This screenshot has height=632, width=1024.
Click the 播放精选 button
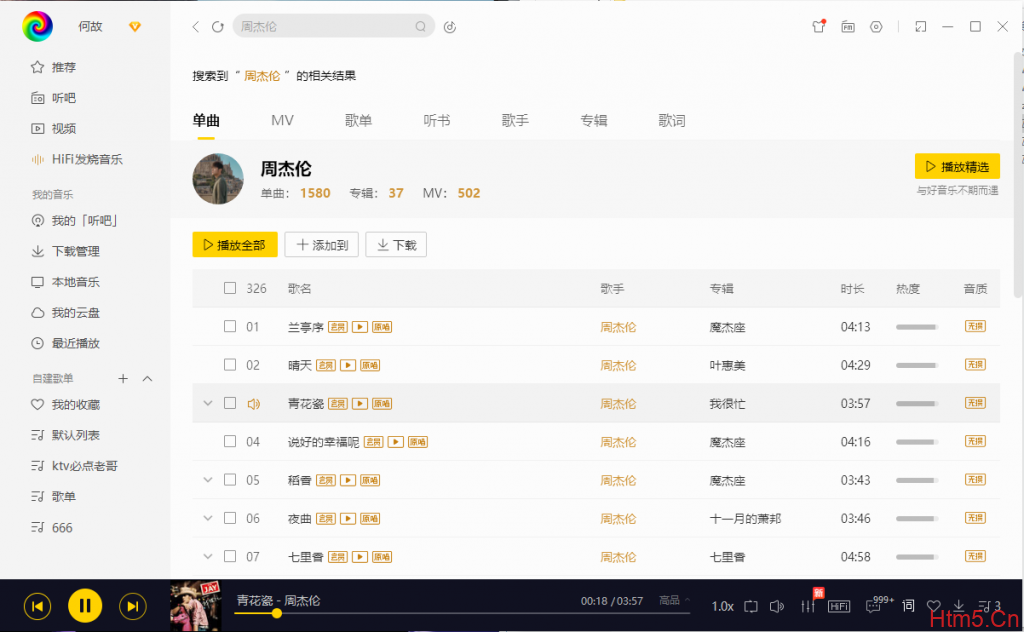click(957, 166)
